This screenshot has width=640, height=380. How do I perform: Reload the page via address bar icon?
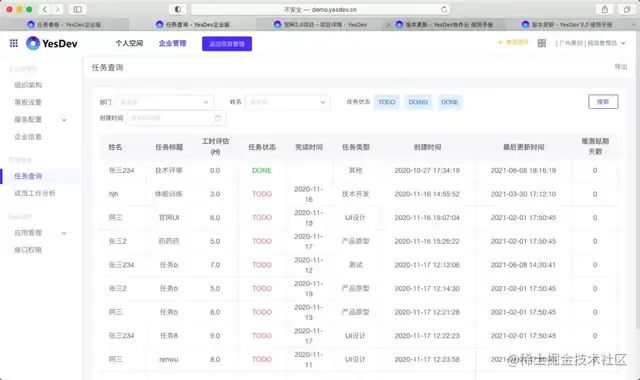pos(444,9)
